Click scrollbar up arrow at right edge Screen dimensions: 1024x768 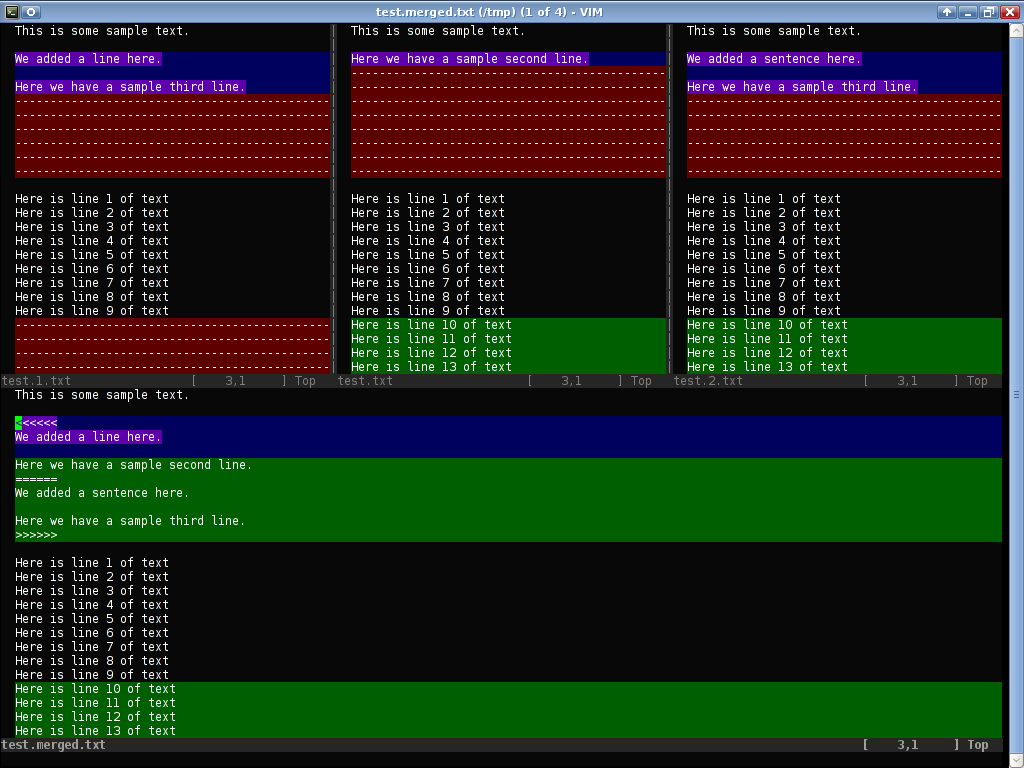1016,31
